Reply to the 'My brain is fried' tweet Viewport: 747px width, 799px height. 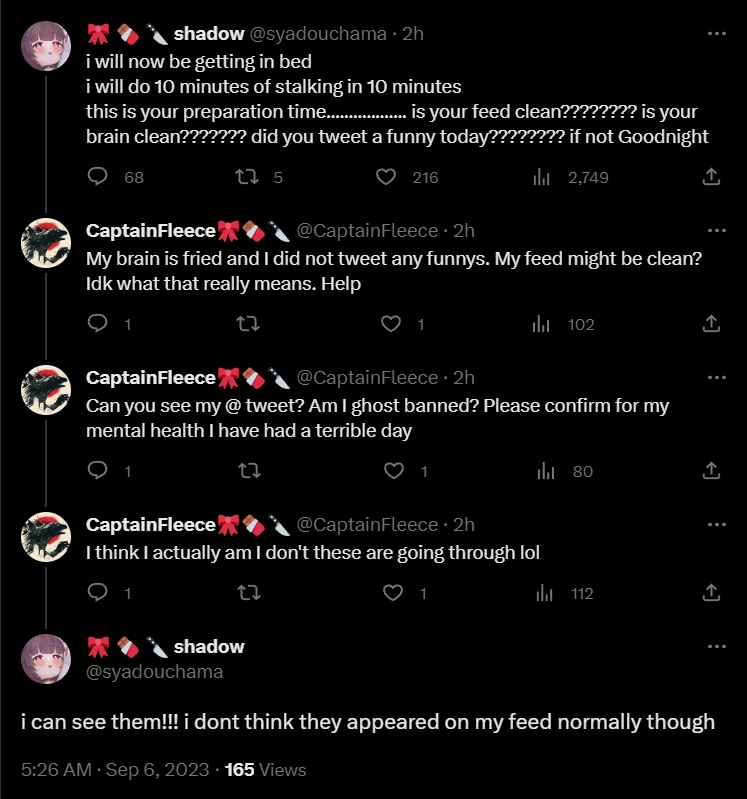[98, 324]
